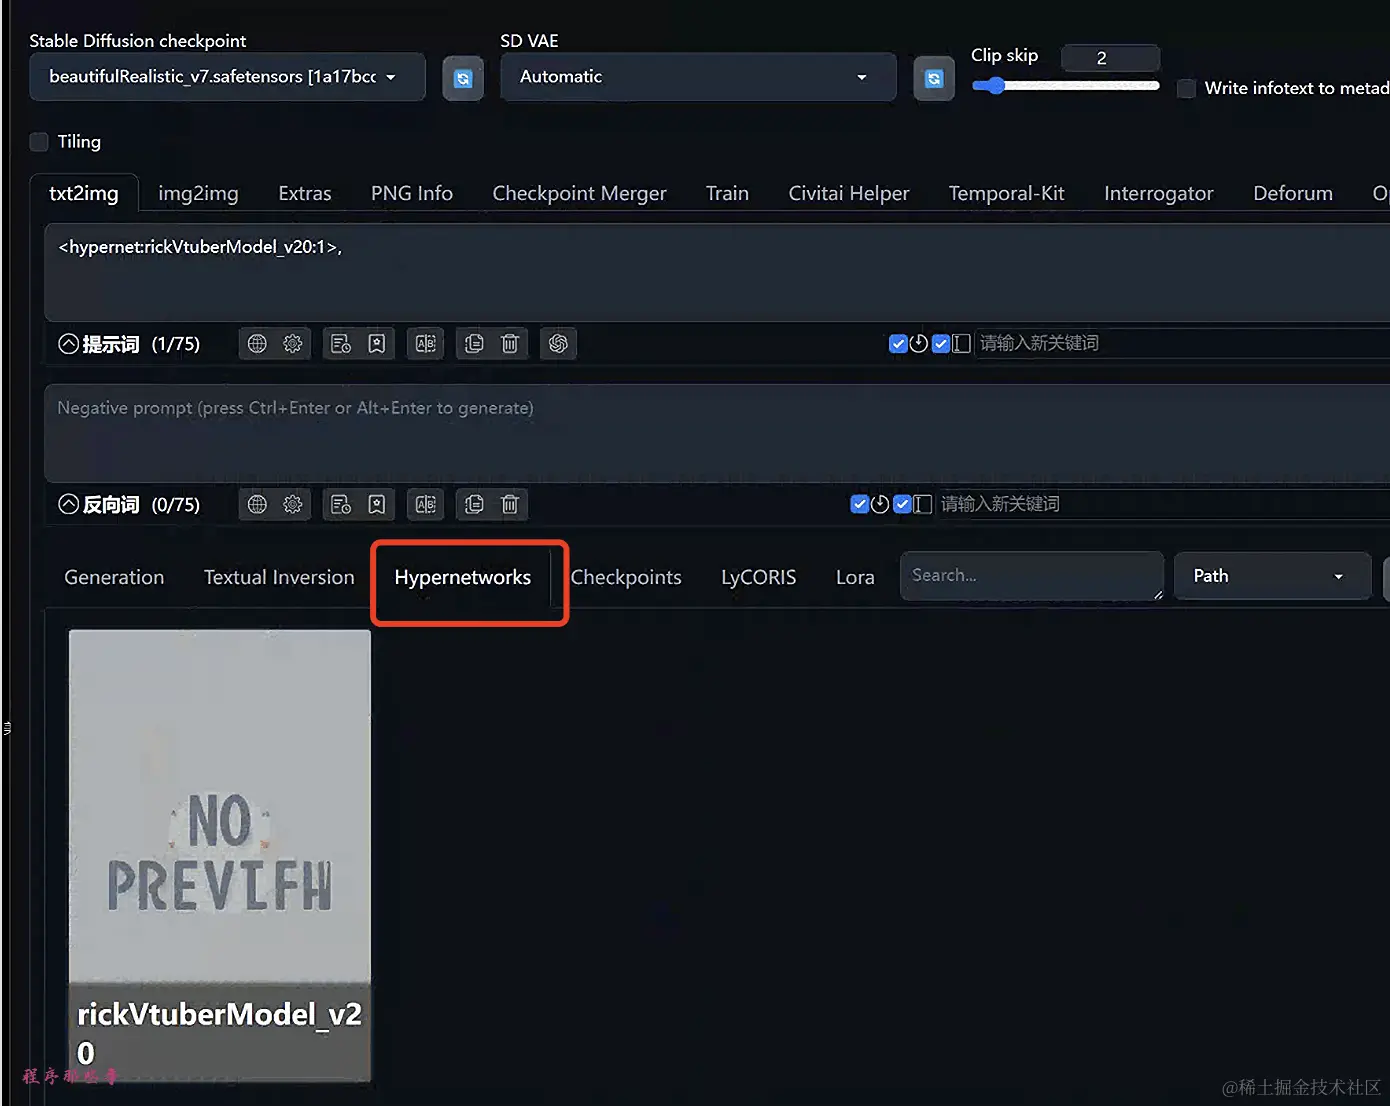
Task: Click the clock icon in 提示词 keyword row
Action: tap(919, 344)
